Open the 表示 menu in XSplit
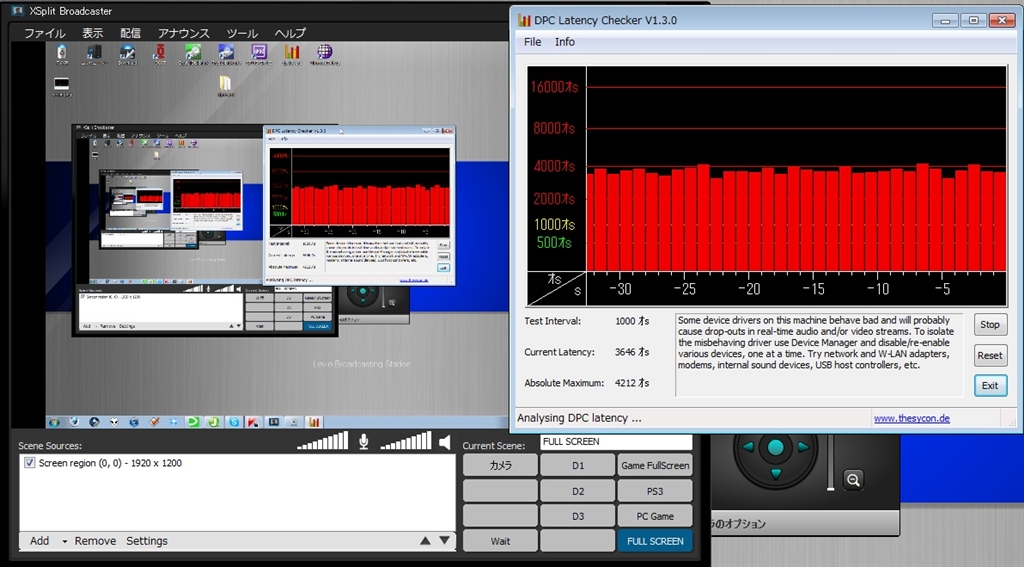1024x567 pixels. pos(92,33)
